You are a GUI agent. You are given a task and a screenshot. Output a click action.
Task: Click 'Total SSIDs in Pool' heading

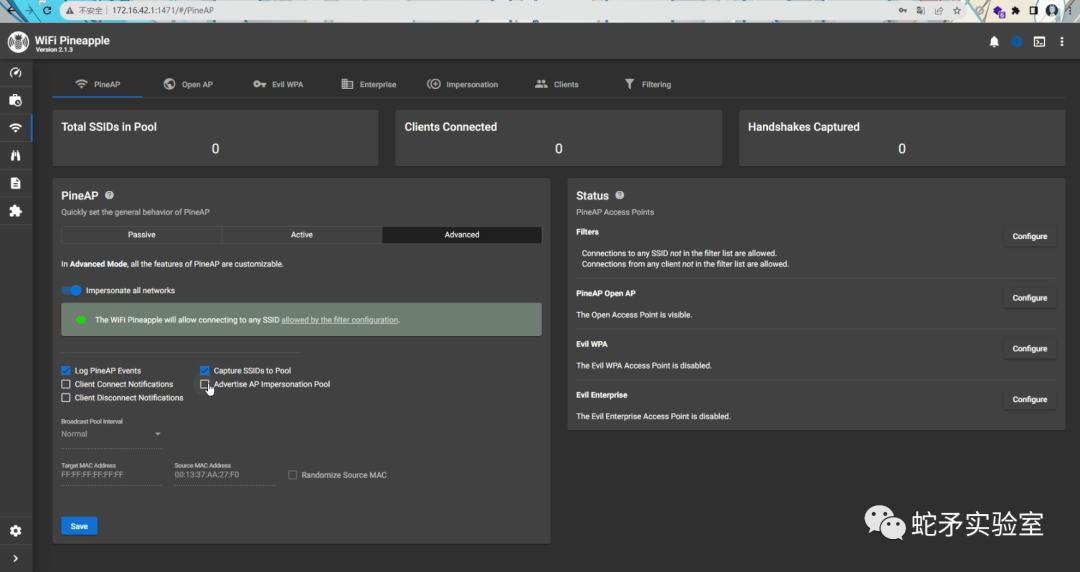point(109,127)
